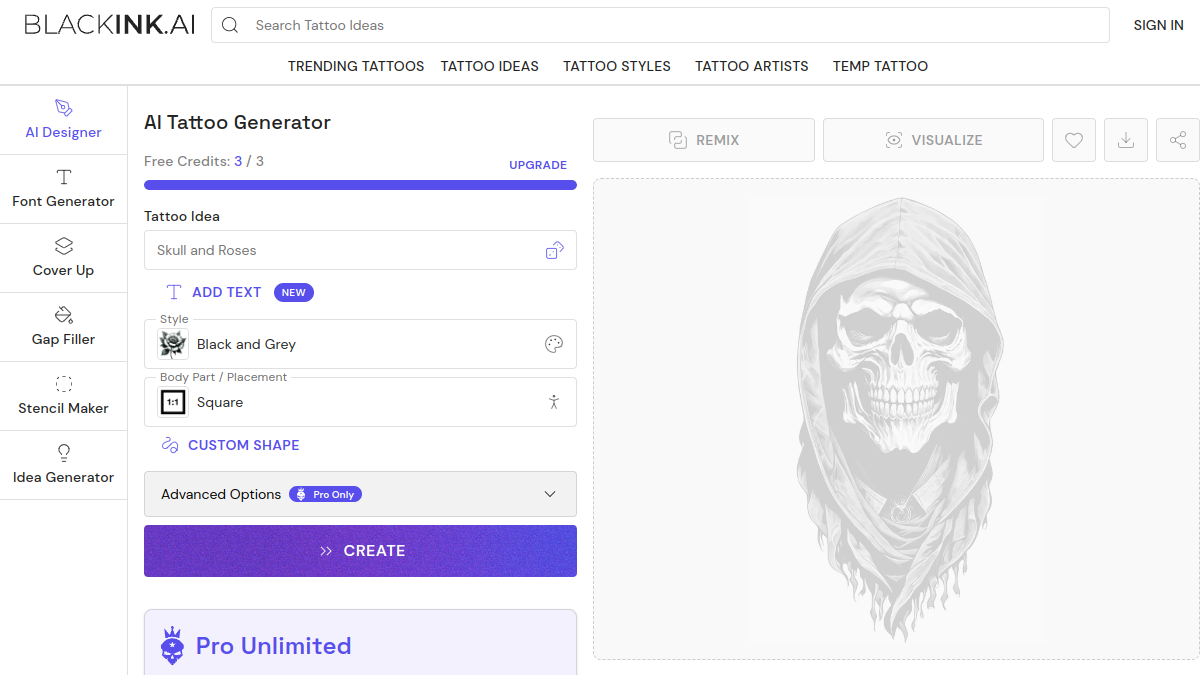Click the Tattoo Idea input field

pos(360,250)
